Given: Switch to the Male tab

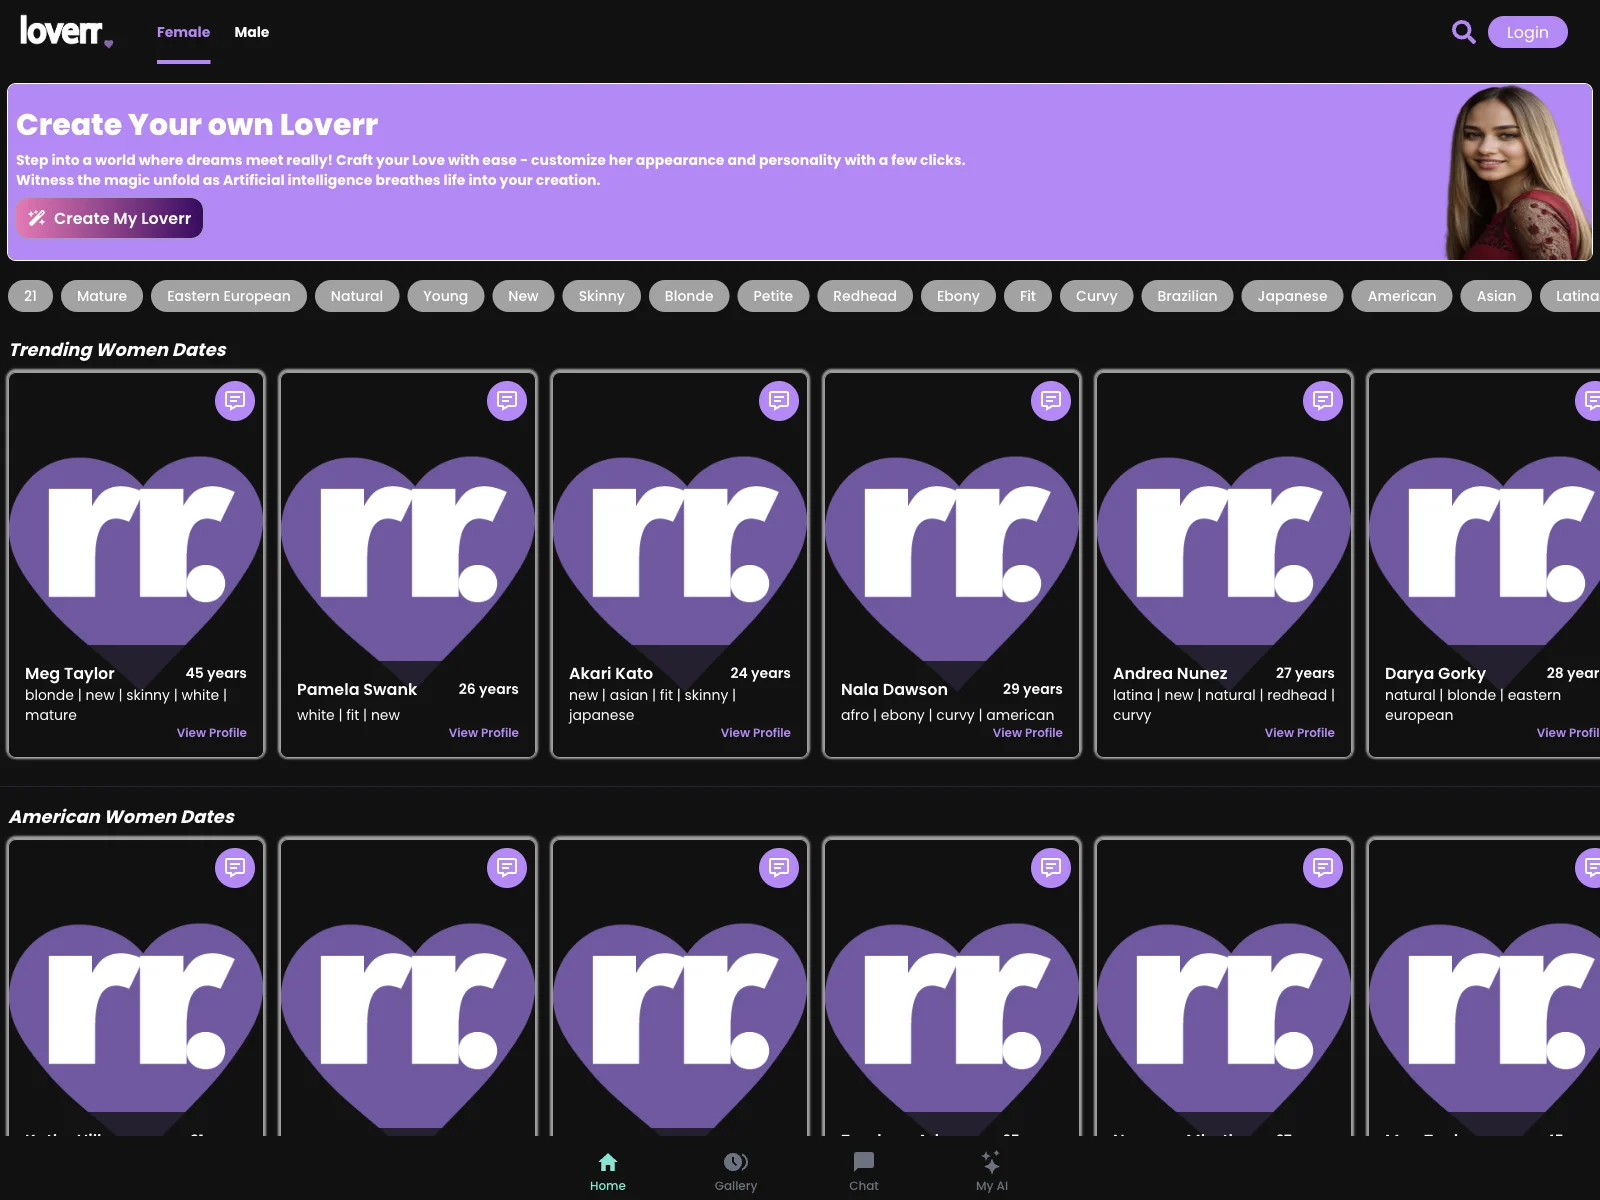Looking at the screenshot, I should click(252, 32).
